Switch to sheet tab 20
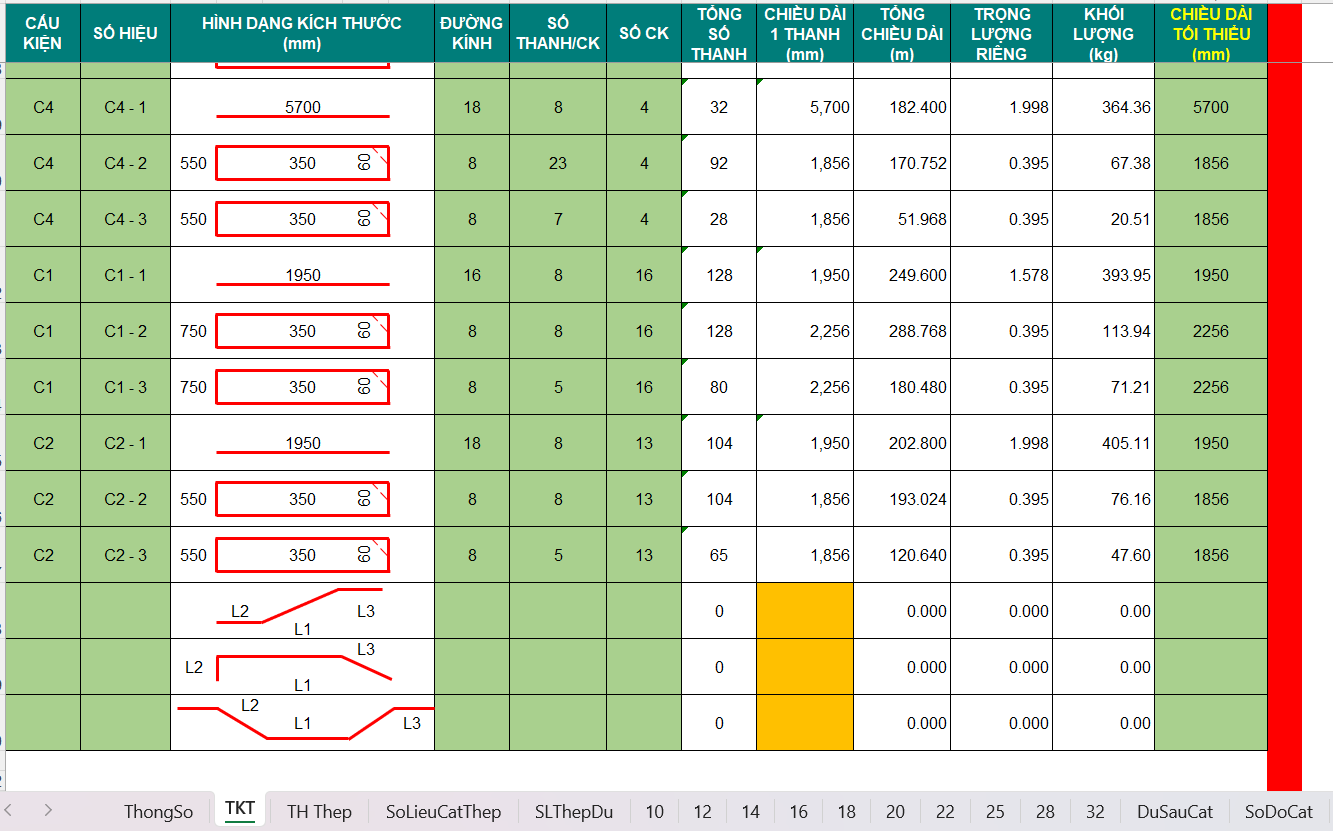 (895, 811)
